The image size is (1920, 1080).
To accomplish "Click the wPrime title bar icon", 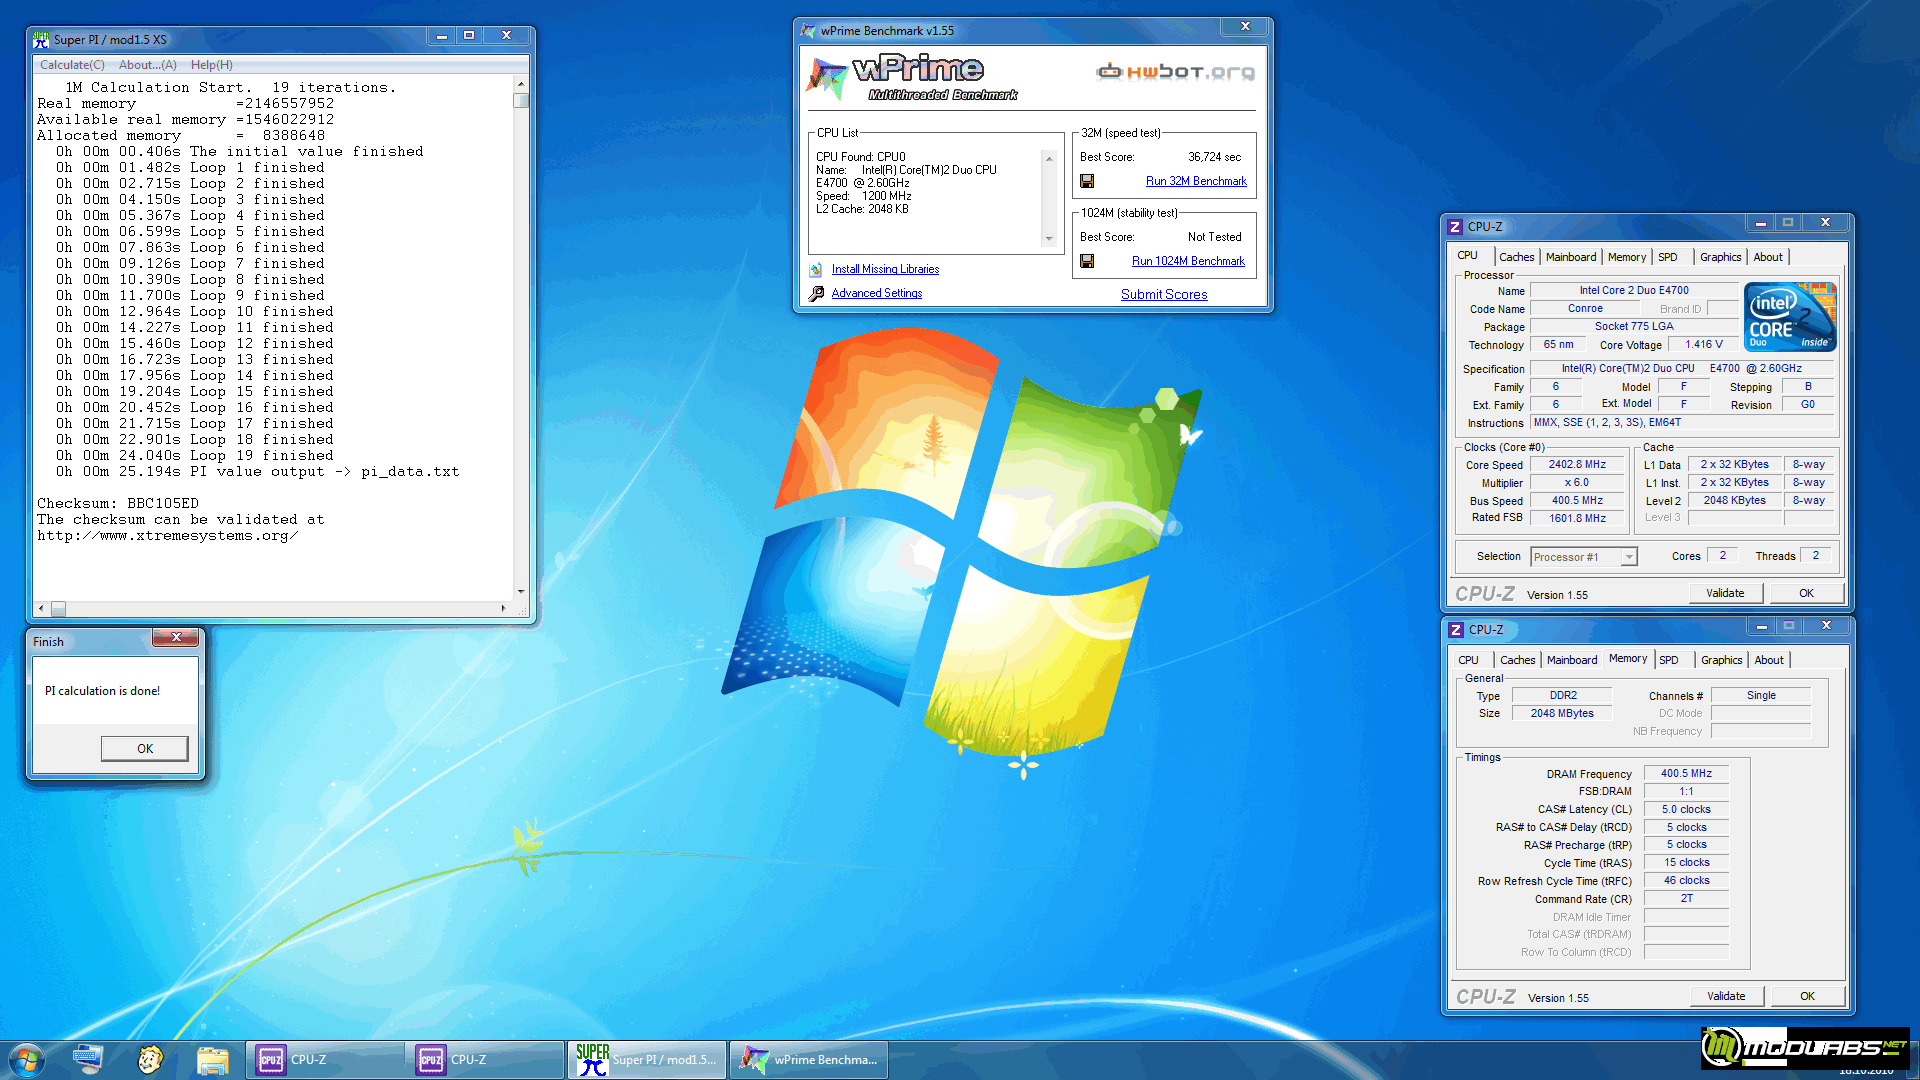I will pos(808,31).
